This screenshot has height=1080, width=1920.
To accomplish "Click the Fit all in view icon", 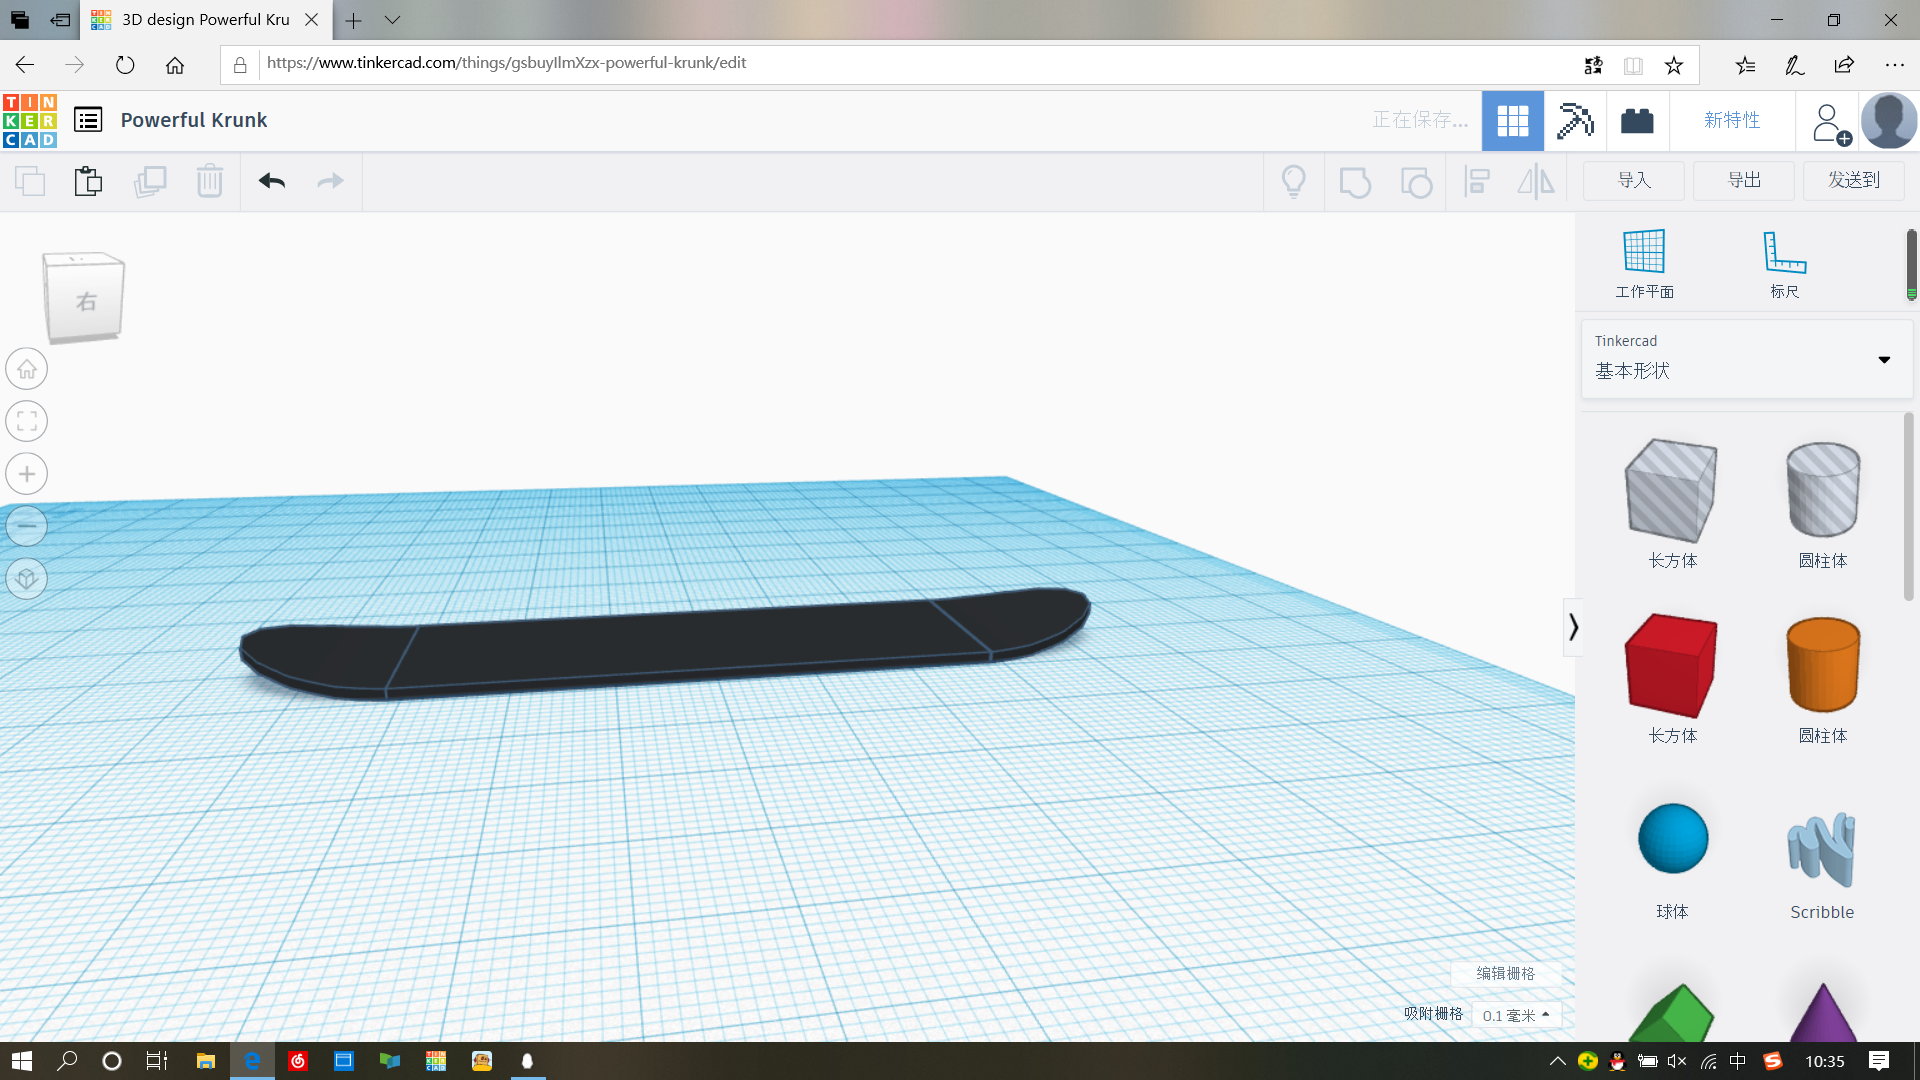I will (x=27, y=421).
